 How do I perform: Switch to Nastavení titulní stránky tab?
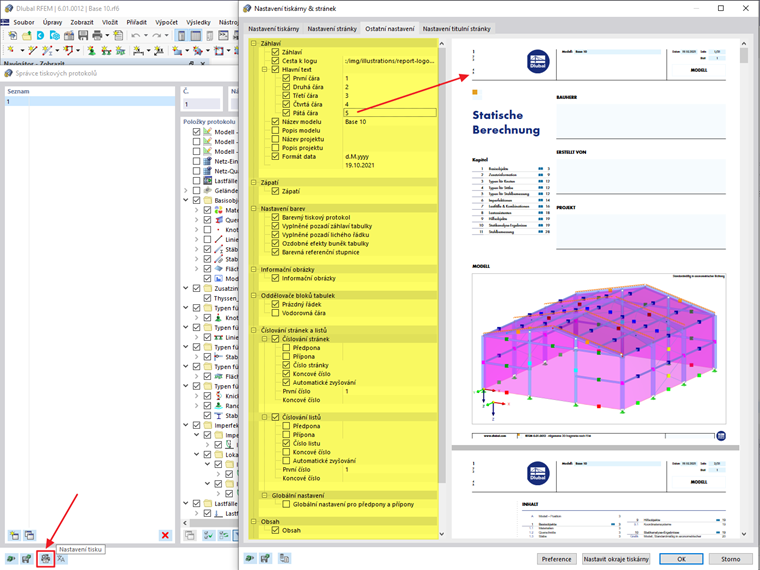(457, 29)
